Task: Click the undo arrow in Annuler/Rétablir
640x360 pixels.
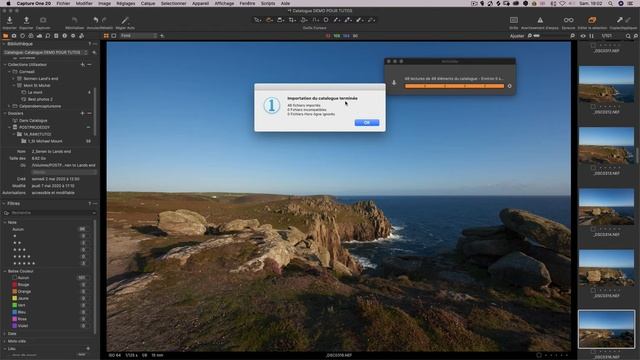Action: click(x=96, y=20)
